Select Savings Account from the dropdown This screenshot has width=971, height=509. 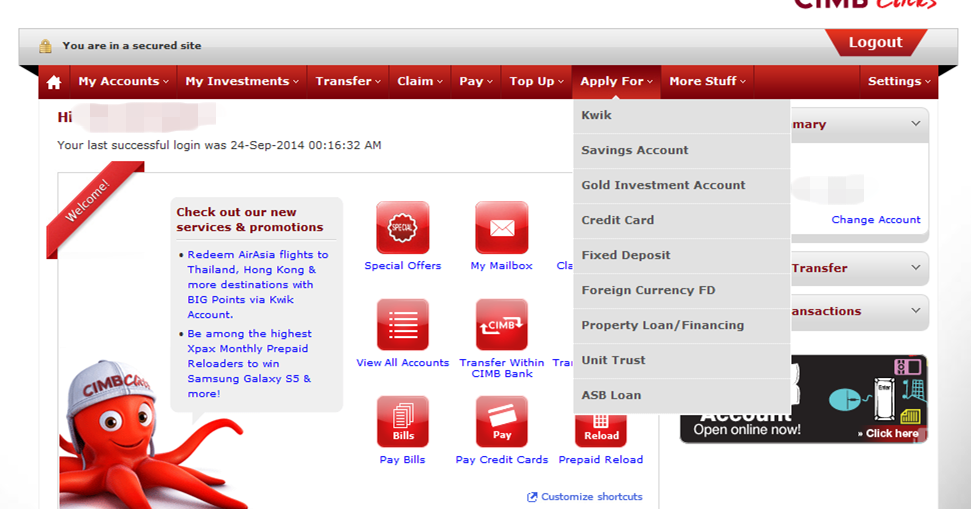point(681,150)
